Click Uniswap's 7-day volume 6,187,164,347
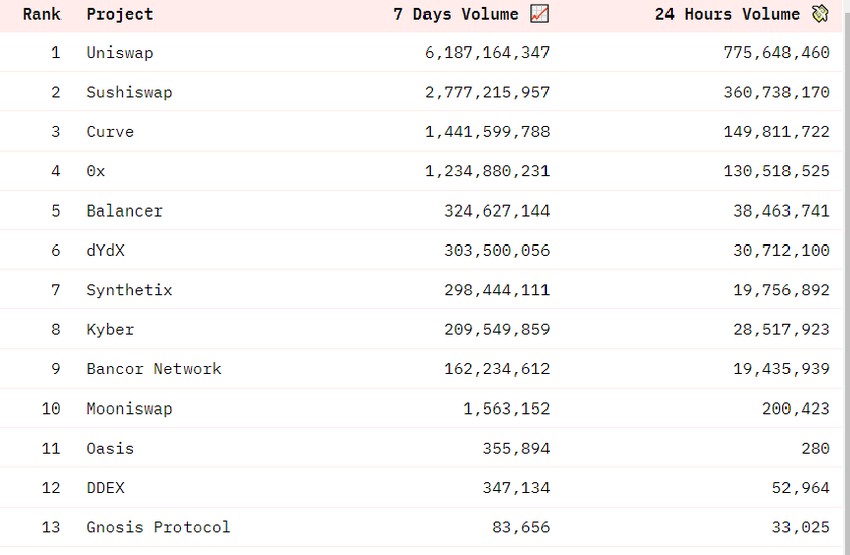850x555 pixels. point(487,52)
